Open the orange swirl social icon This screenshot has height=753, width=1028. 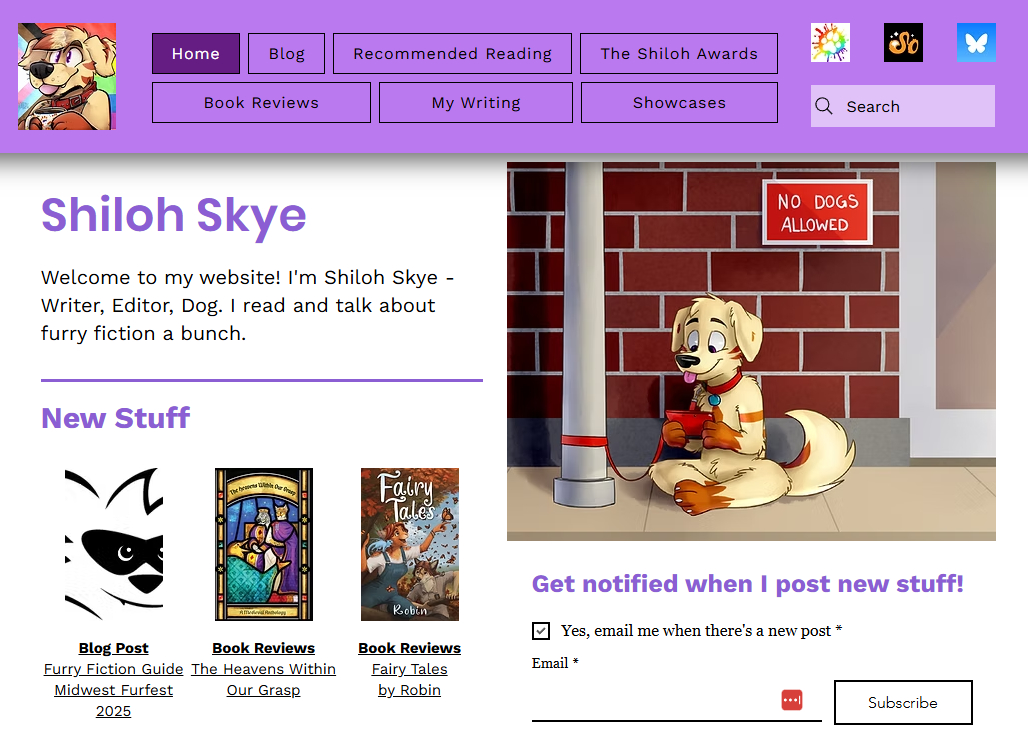point(903,43)
